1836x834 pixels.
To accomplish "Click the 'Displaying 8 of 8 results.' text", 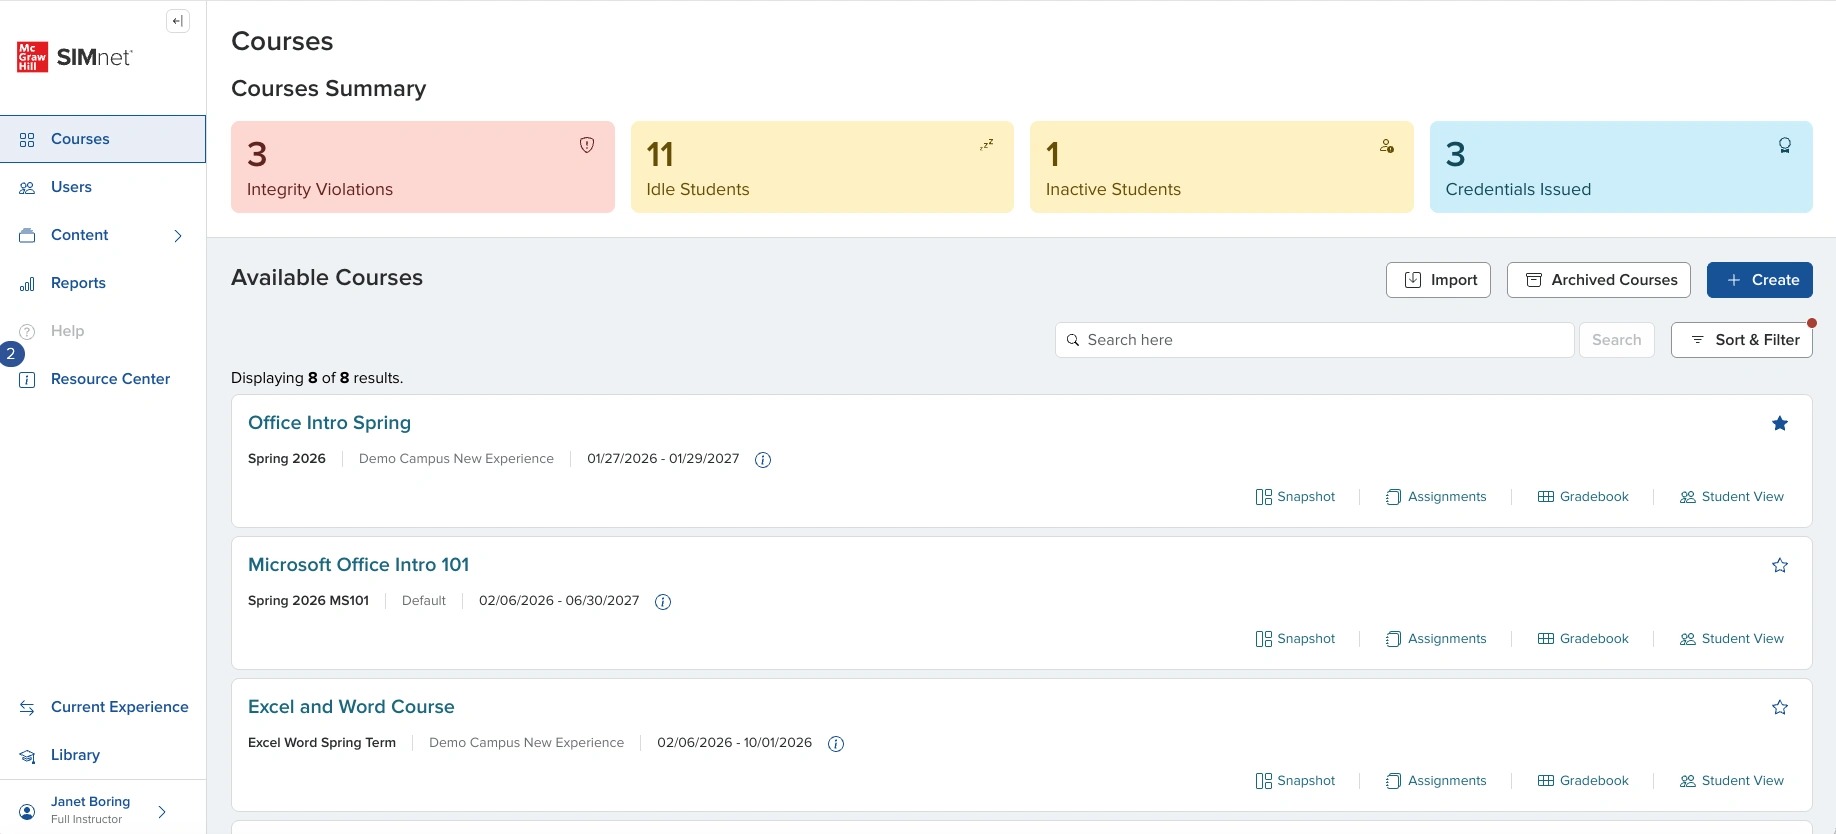I will click(317, 378).
